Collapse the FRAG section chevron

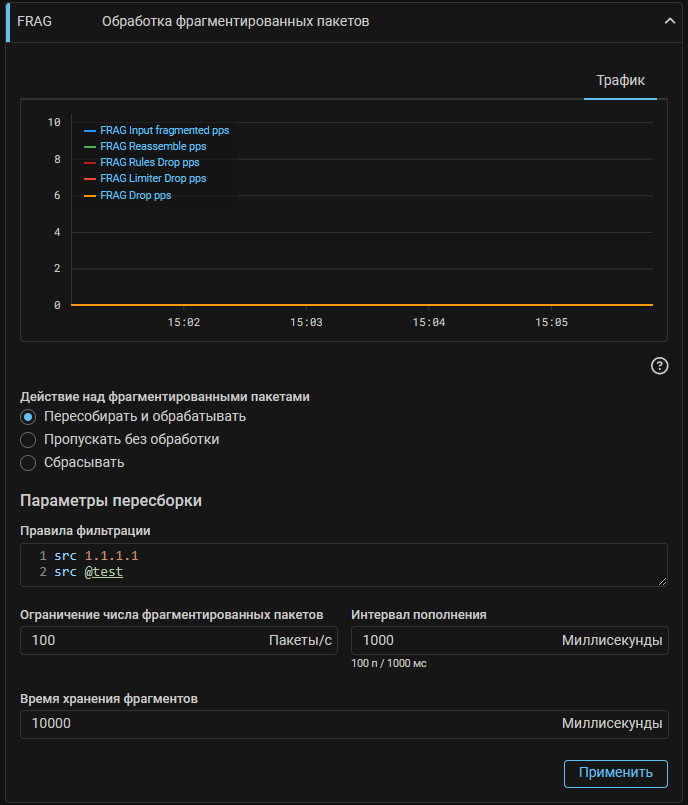(671, 21)
